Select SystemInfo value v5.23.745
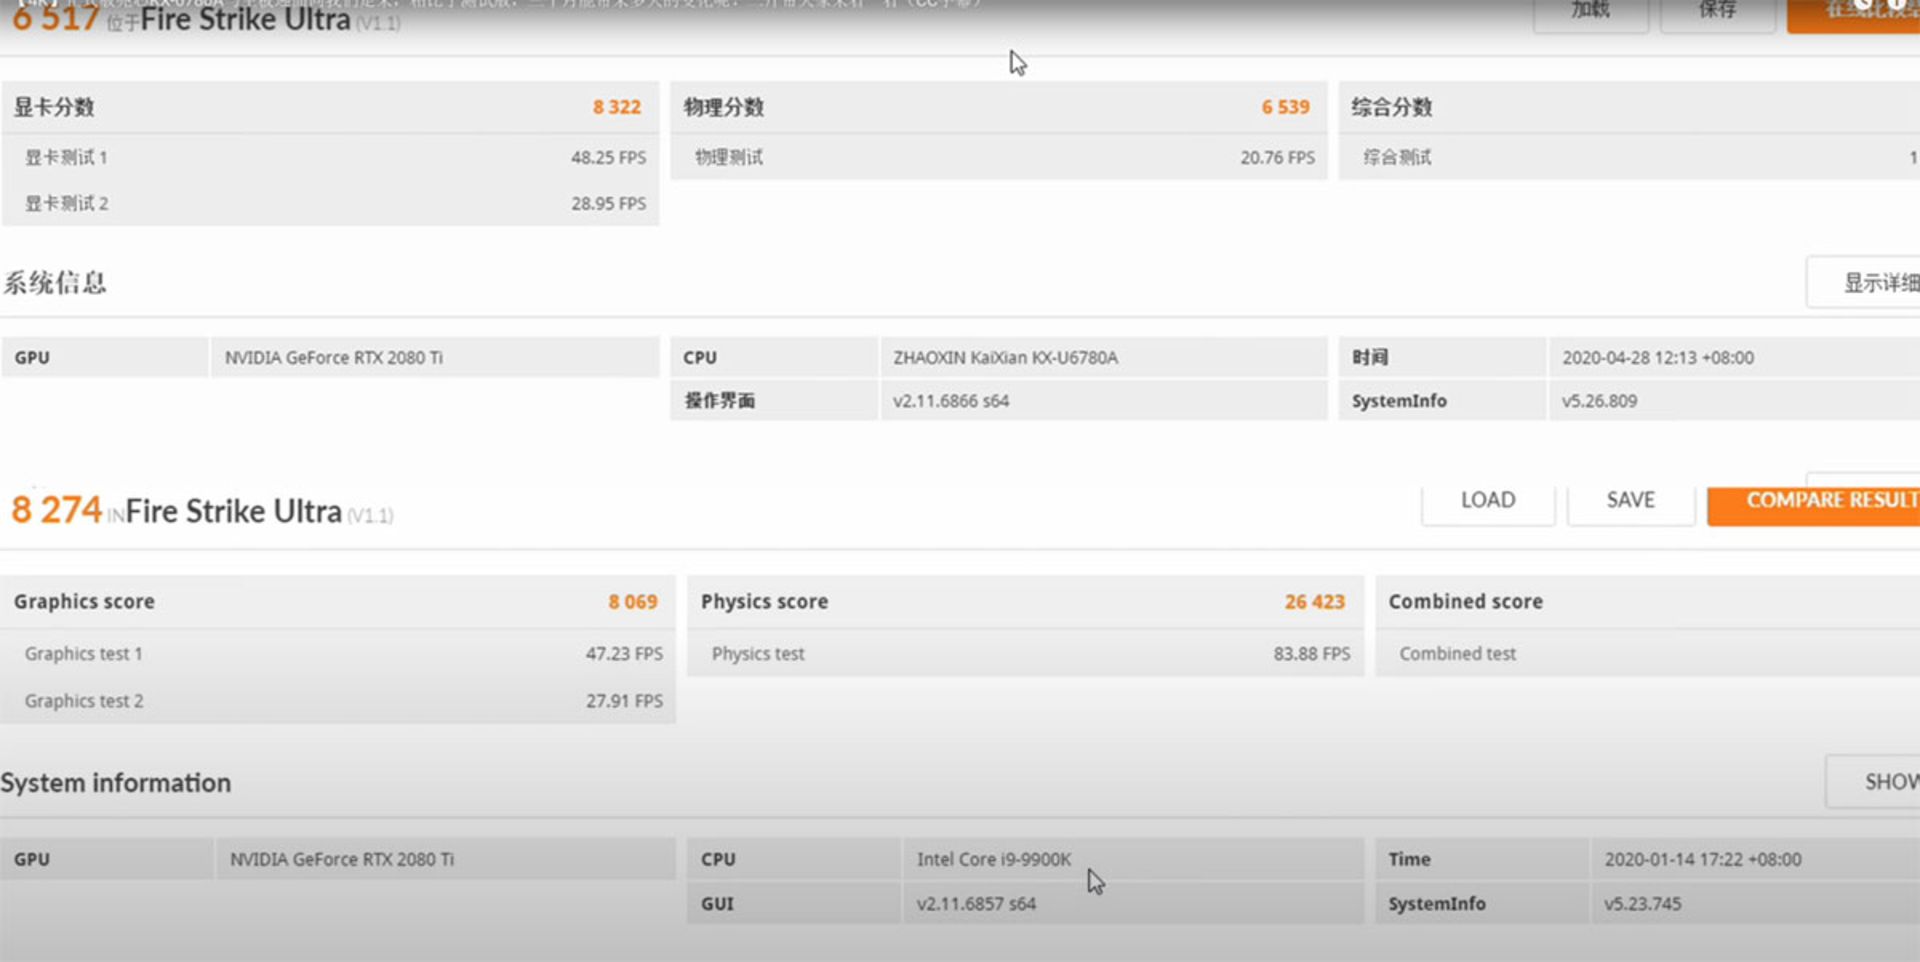 (x=1642, y=904)
